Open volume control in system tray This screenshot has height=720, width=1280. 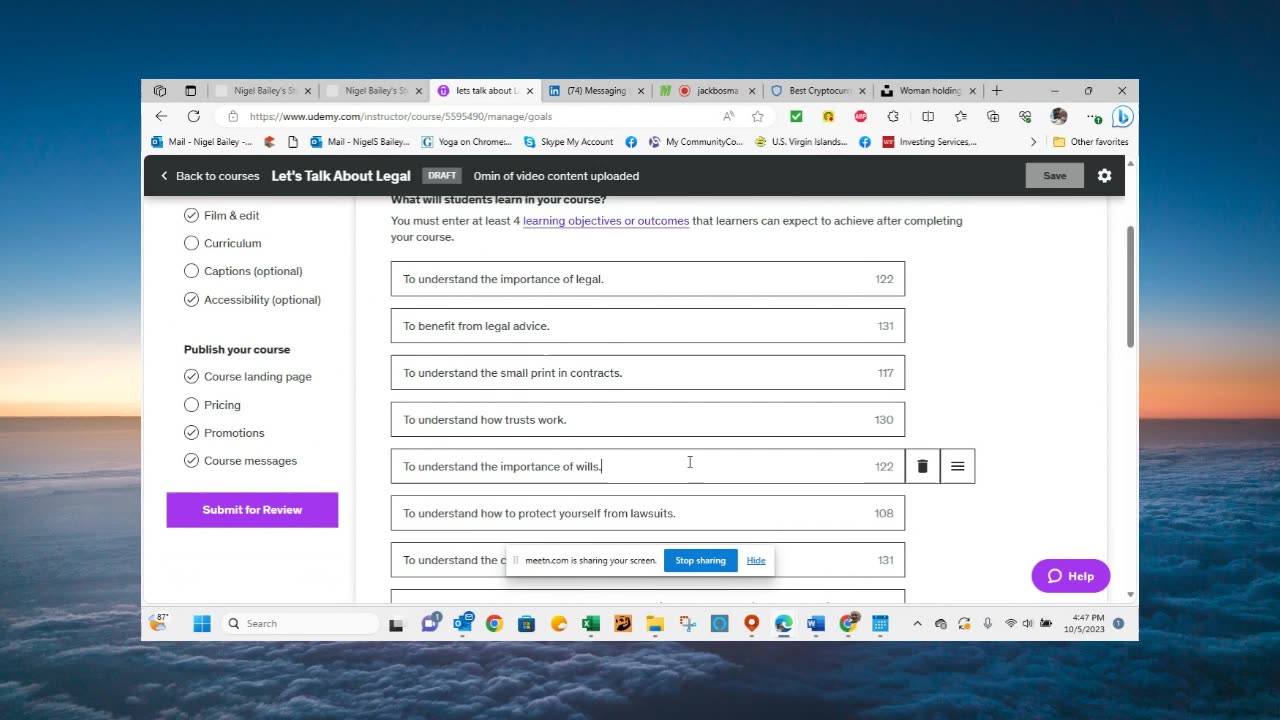(1027, 623)
